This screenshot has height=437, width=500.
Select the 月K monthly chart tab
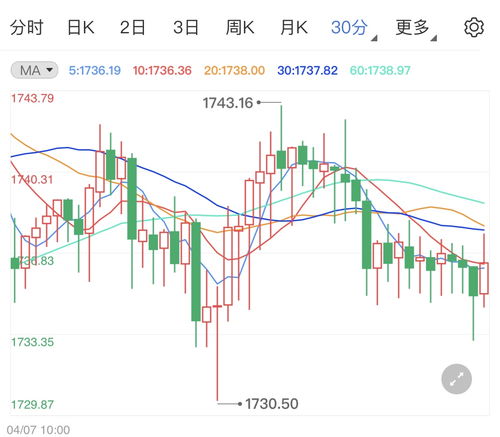tap(294, 27)
